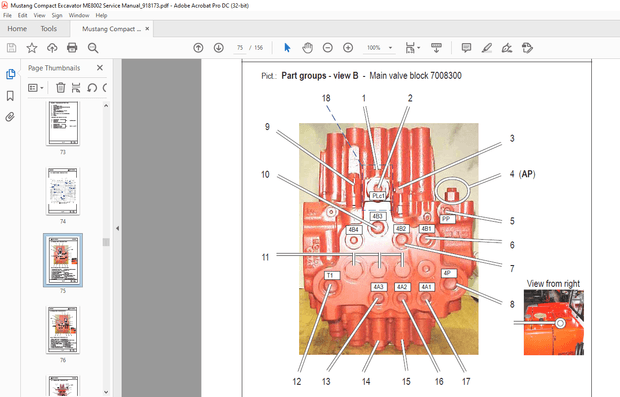This screenshot has width=620, height=397.
Task: Rotate pages counterclockwise icon
Action: (x=92, y=87)
